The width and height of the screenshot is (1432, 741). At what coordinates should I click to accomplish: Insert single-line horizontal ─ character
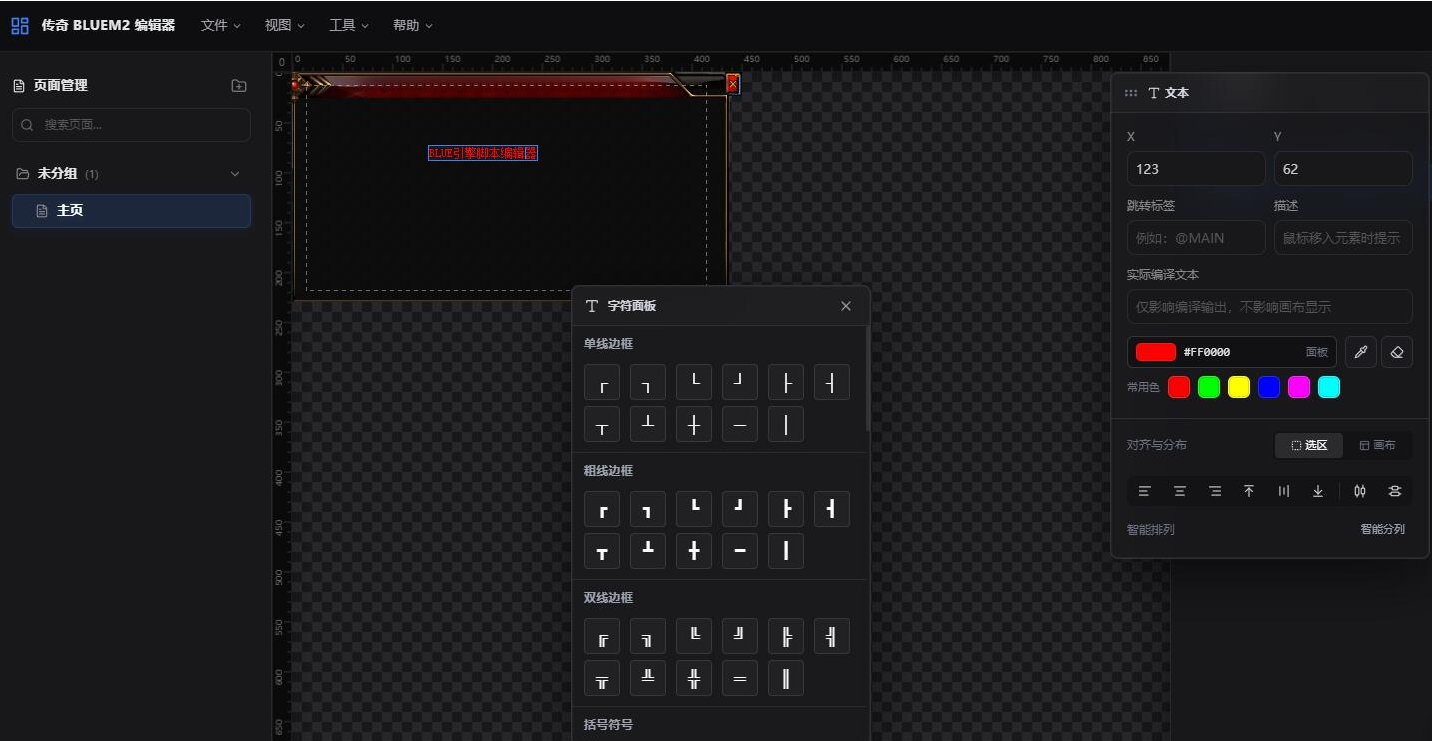[x=740, y=424]
